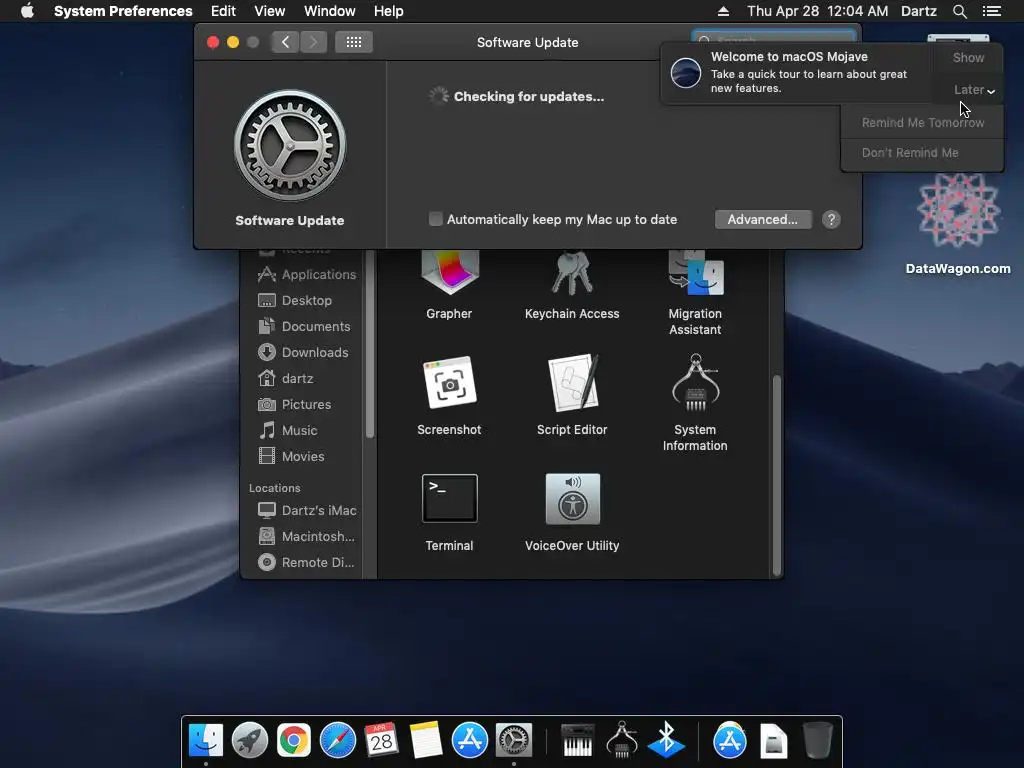Open the Help menu

[389, 11]
